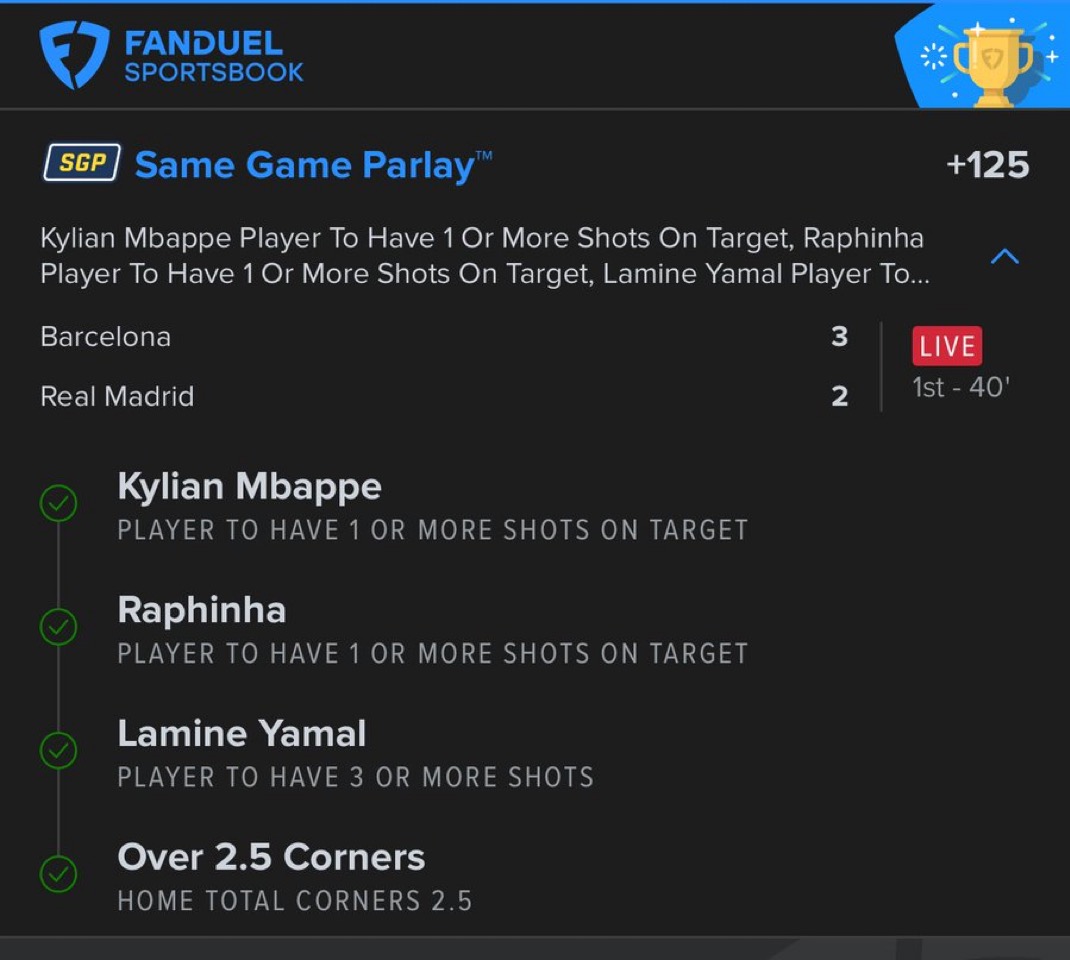This screenshot has width=1070, height=960.
Task: Click the SGP badge icon
Action: pos(82,163)
